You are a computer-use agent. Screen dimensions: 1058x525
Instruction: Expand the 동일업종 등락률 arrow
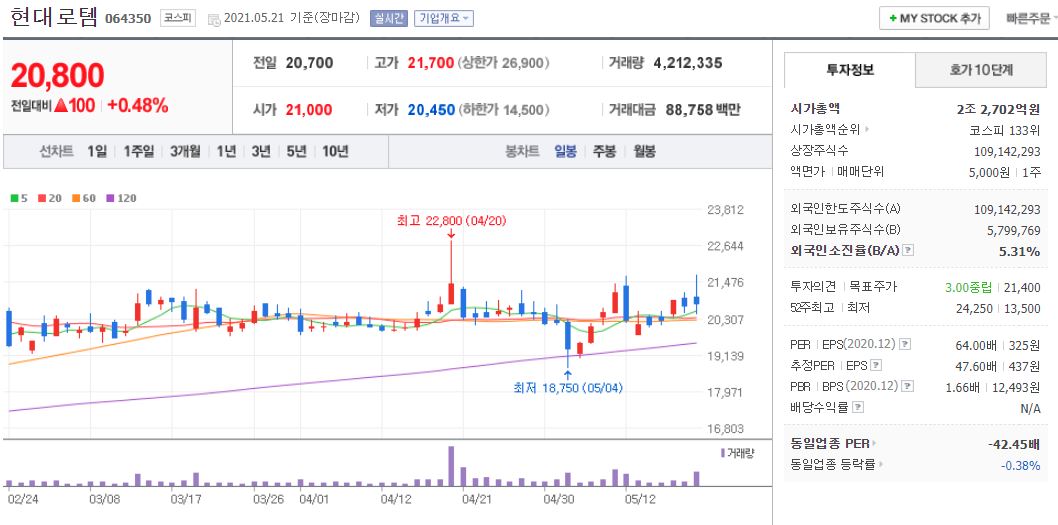[x=881, y=464]
